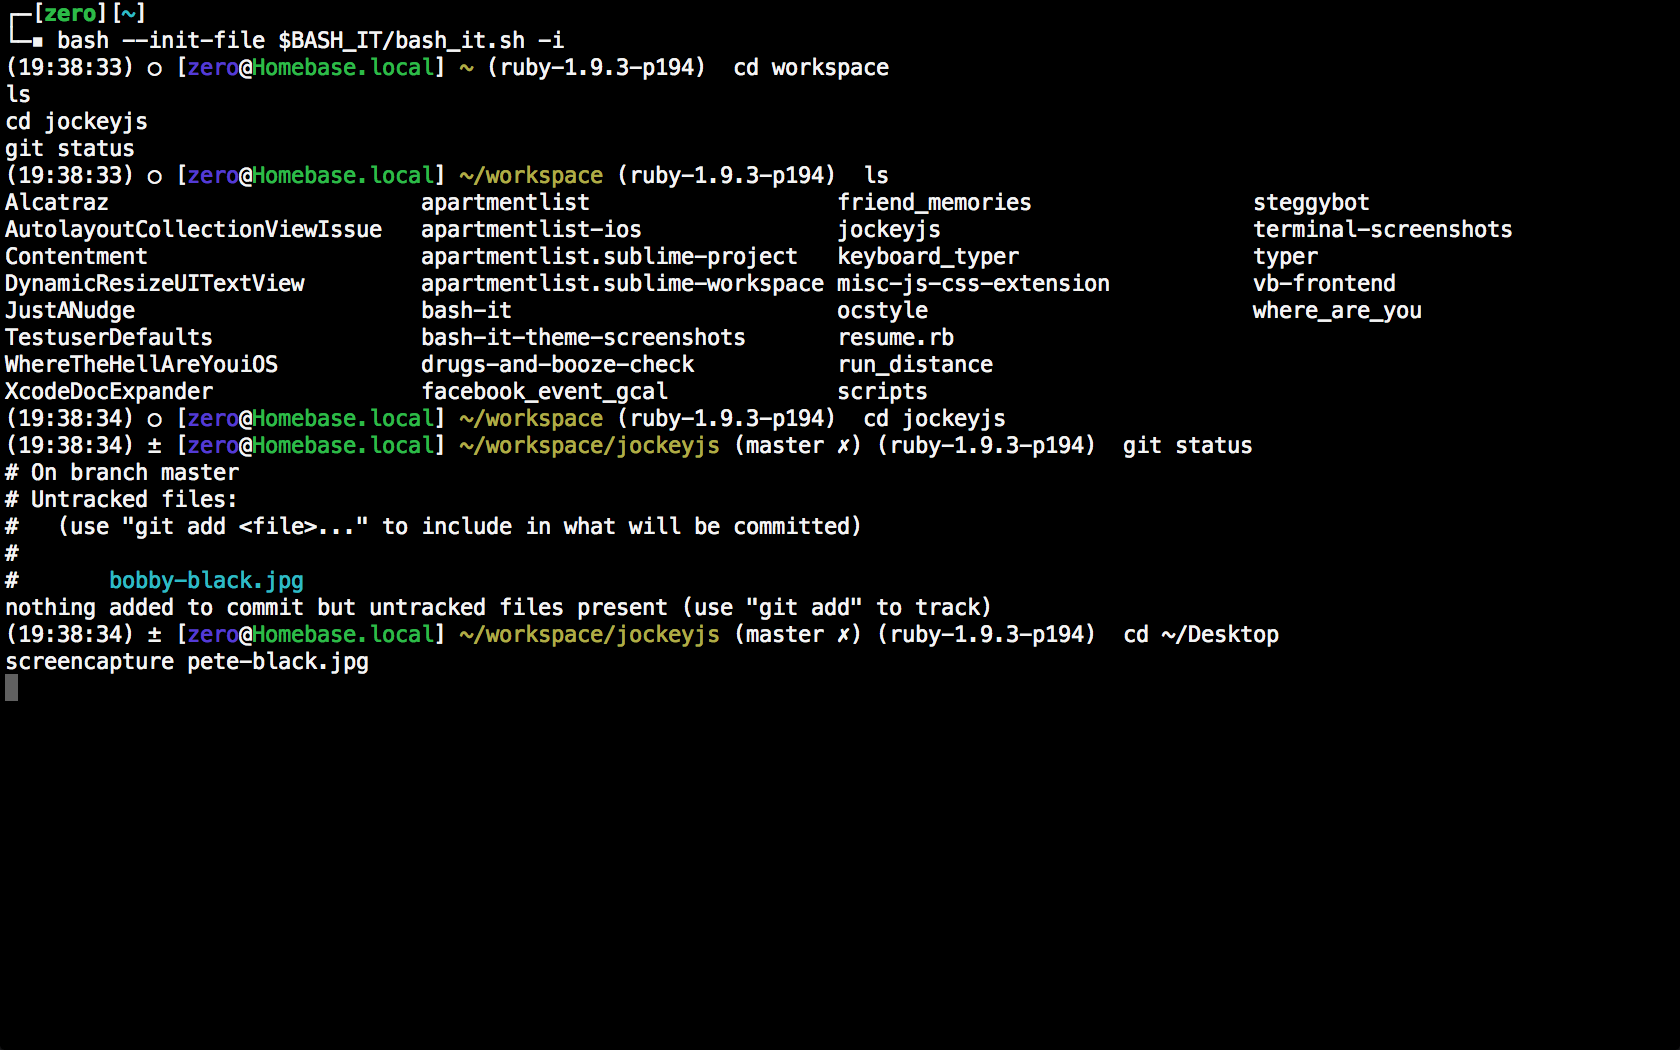The width and height of the screenshot is (1680, 1050).
Task: Click the "# On branch master" line
Action: point(122,472)
